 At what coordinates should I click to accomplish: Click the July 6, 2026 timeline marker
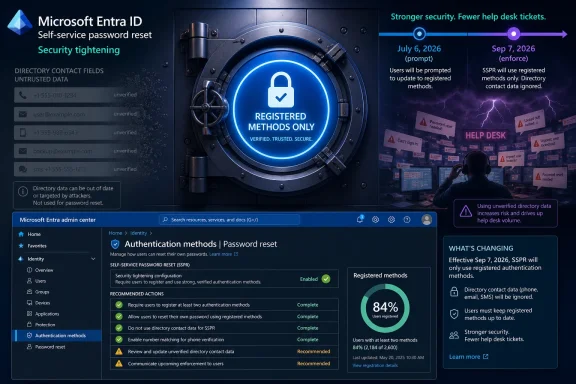point(419,34)
